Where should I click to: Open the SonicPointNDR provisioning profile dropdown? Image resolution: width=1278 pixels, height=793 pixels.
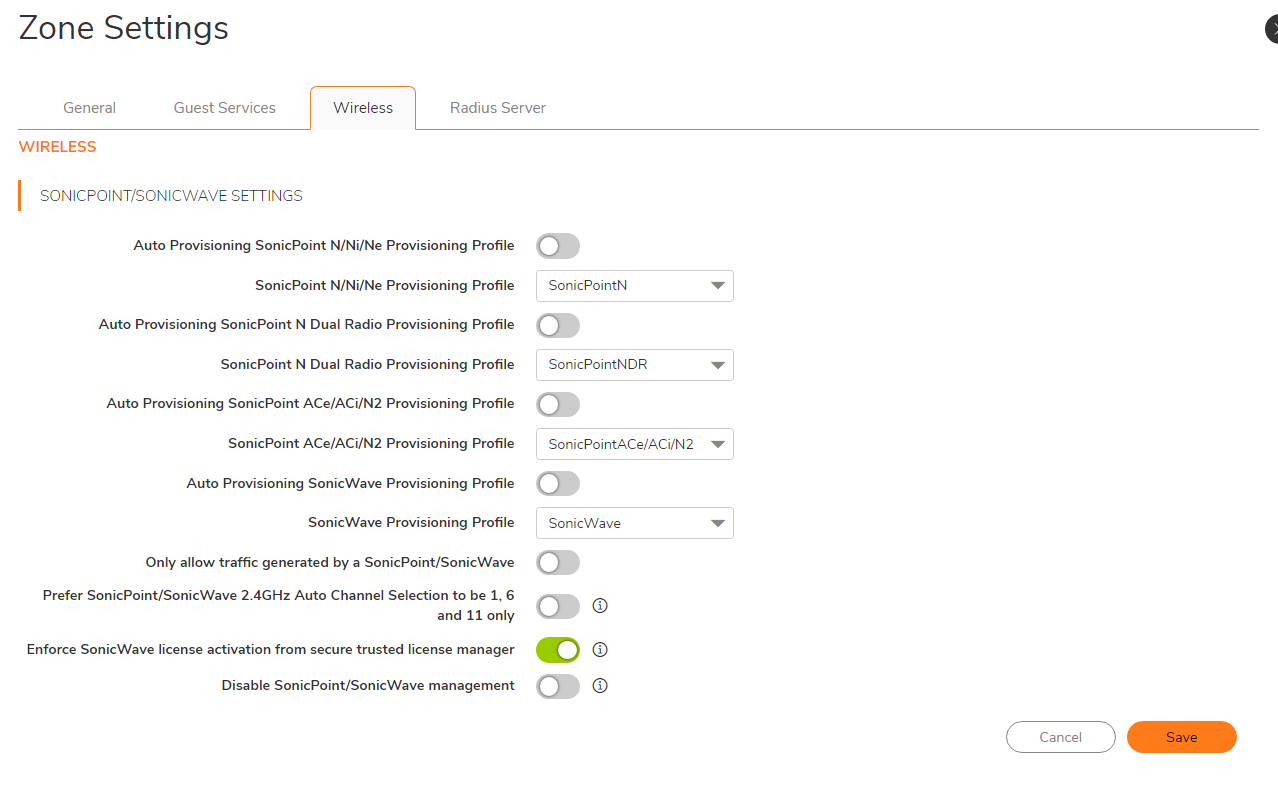click(x=635, y=365)
